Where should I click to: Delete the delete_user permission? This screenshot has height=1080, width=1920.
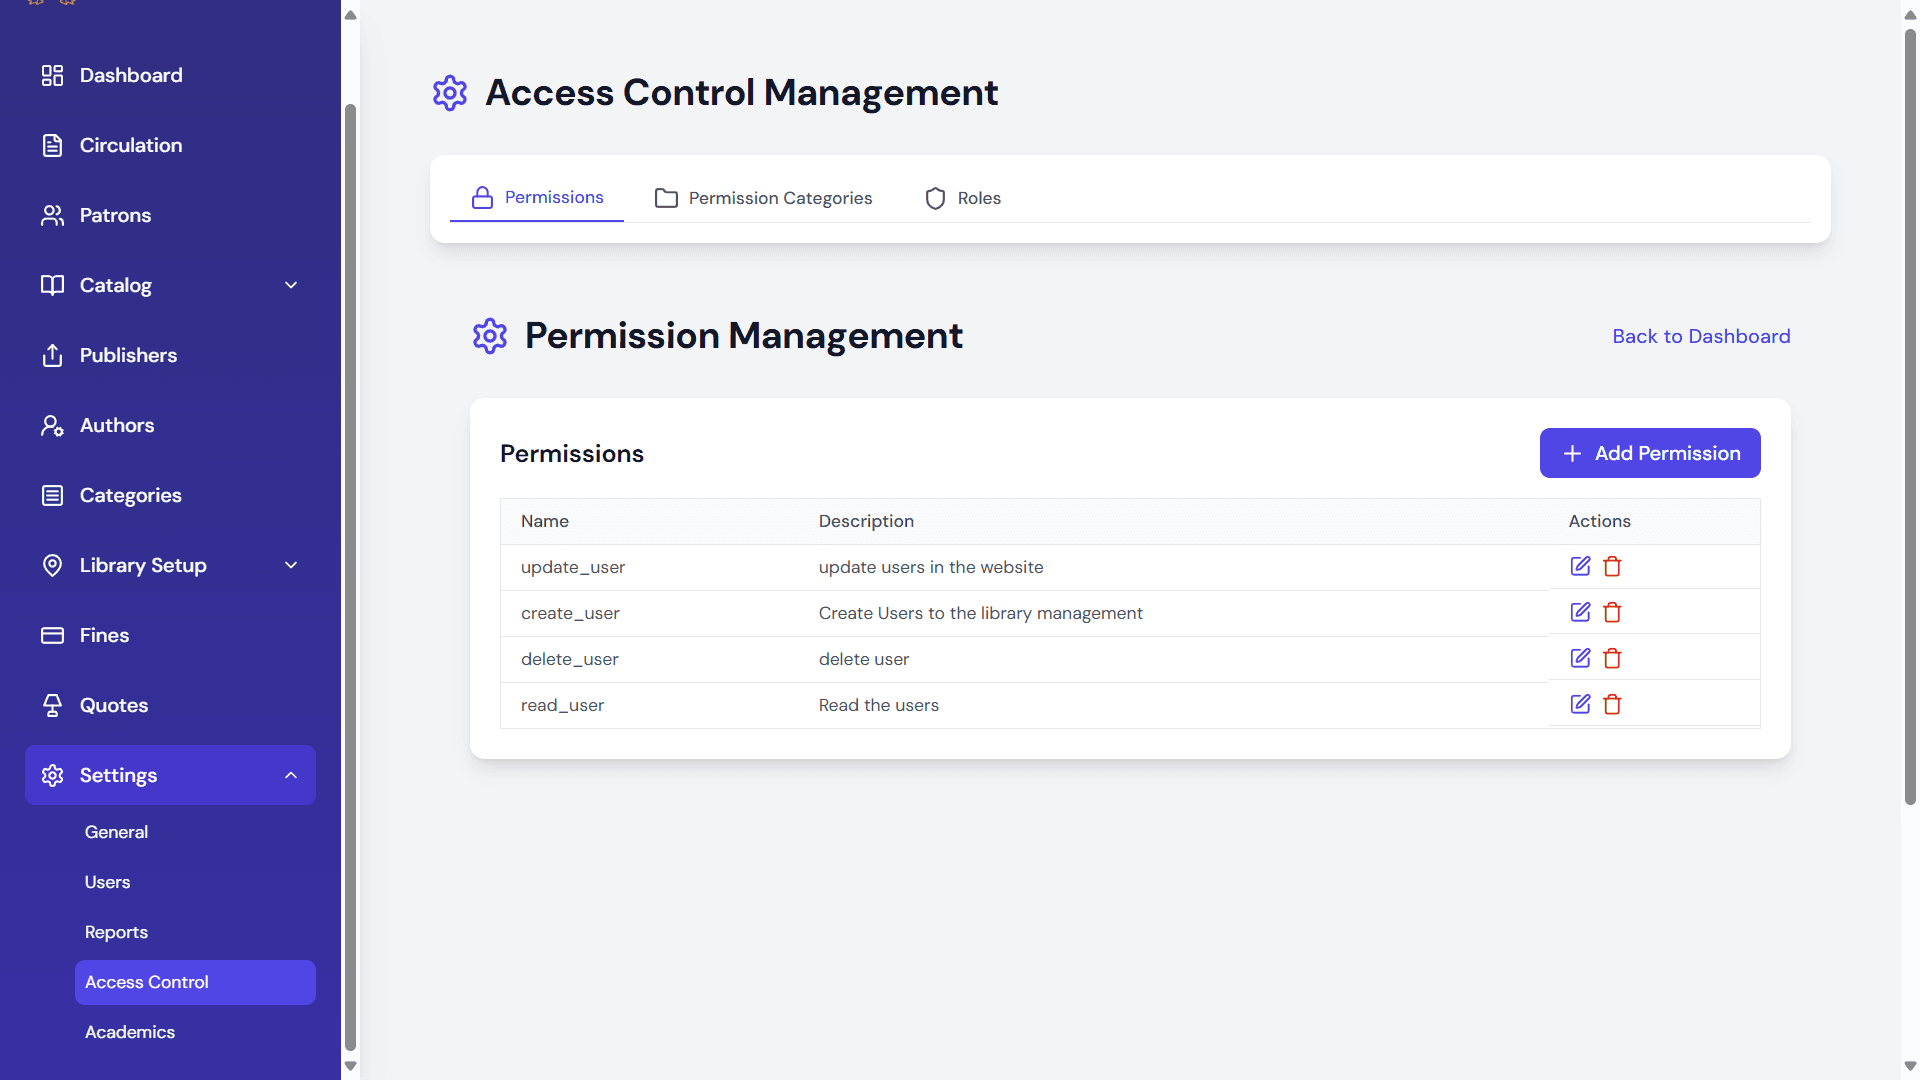click(1612, 659)
